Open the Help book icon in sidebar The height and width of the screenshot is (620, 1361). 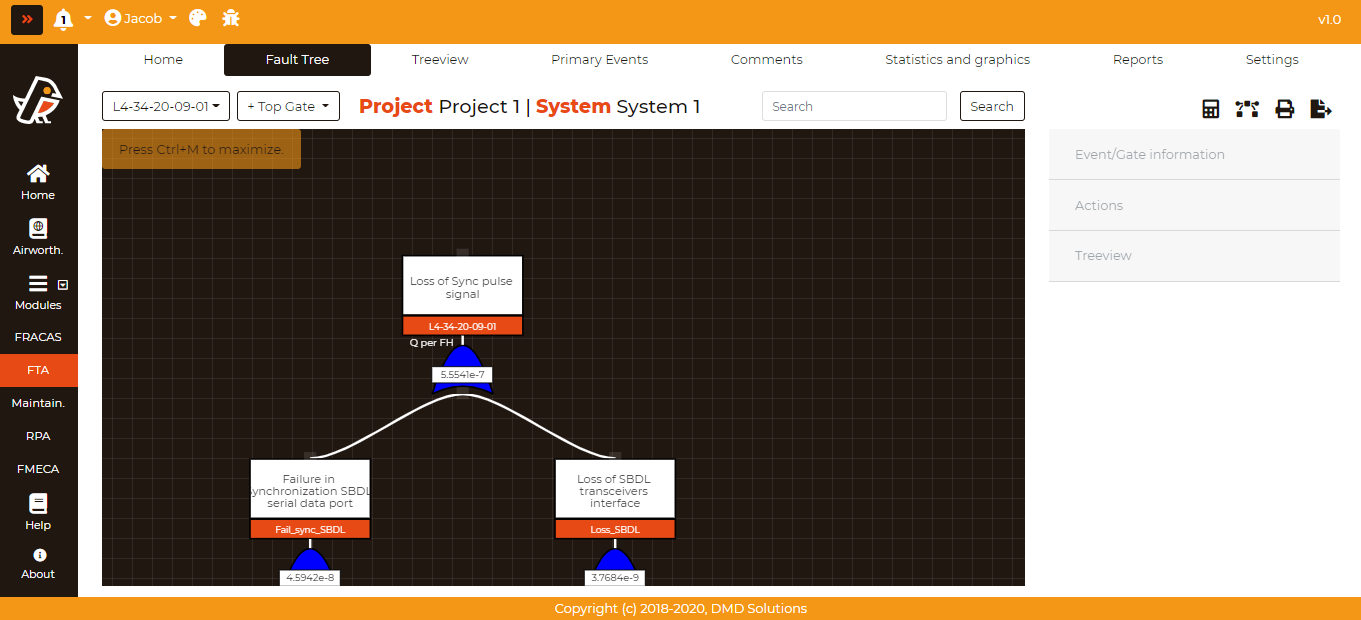[x=38, y=511]
